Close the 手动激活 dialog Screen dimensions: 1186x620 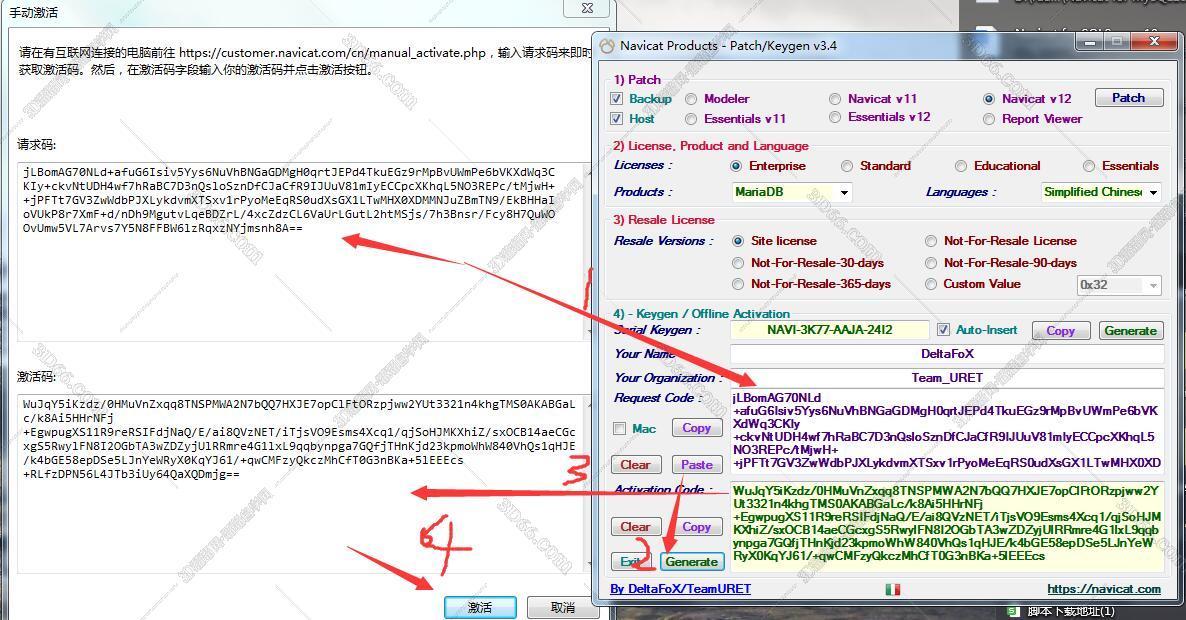587,8
